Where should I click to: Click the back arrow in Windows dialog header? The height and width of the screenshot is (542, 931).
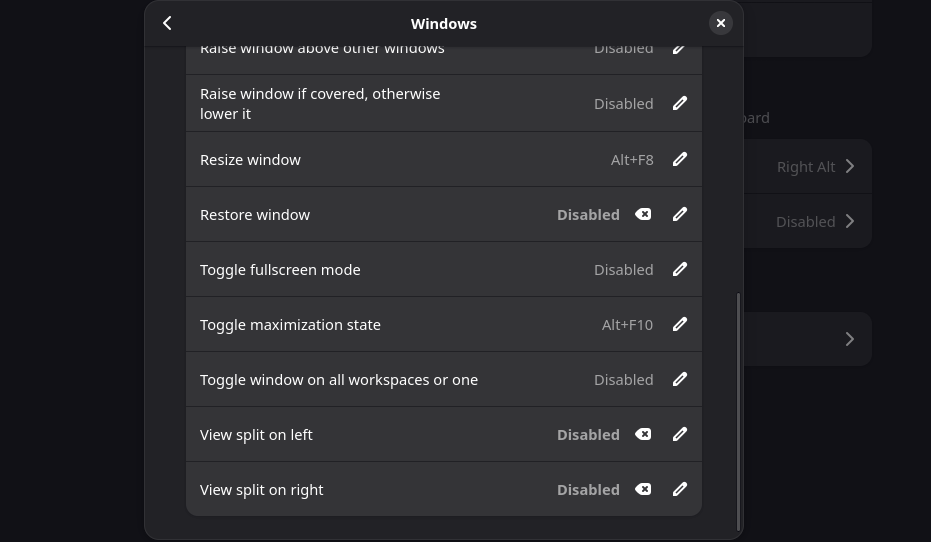click(167, 23)
